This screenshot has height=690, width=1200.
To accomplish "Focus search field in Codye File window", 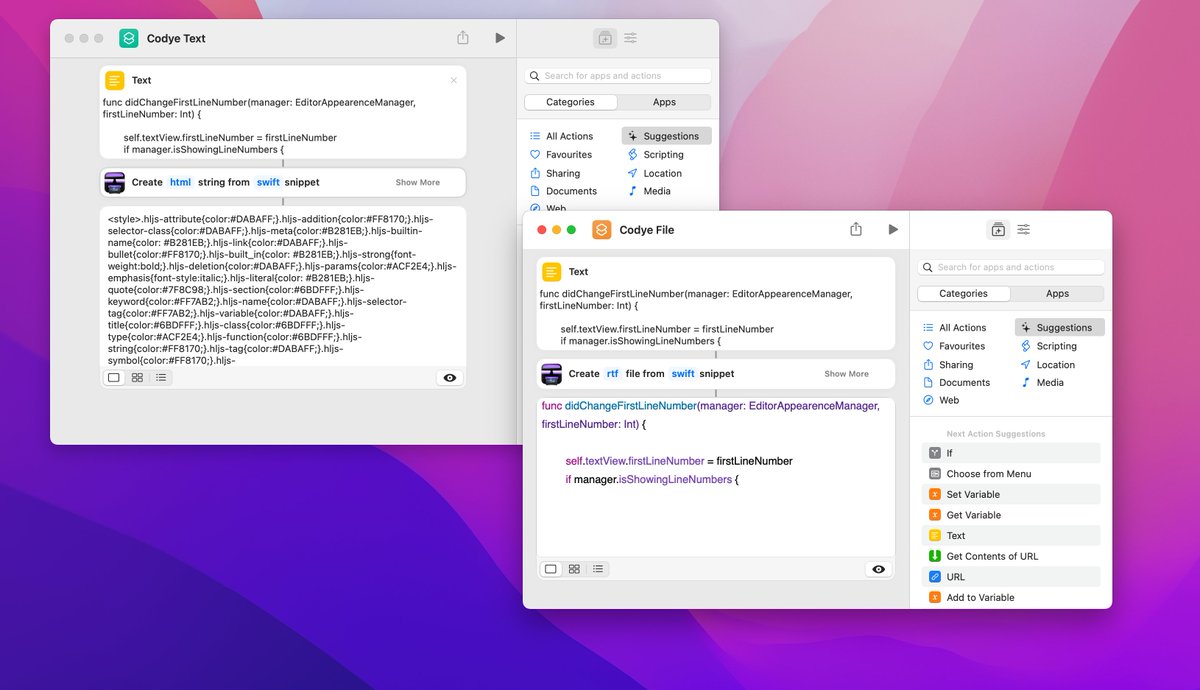I will click(x=1011, y=267).
